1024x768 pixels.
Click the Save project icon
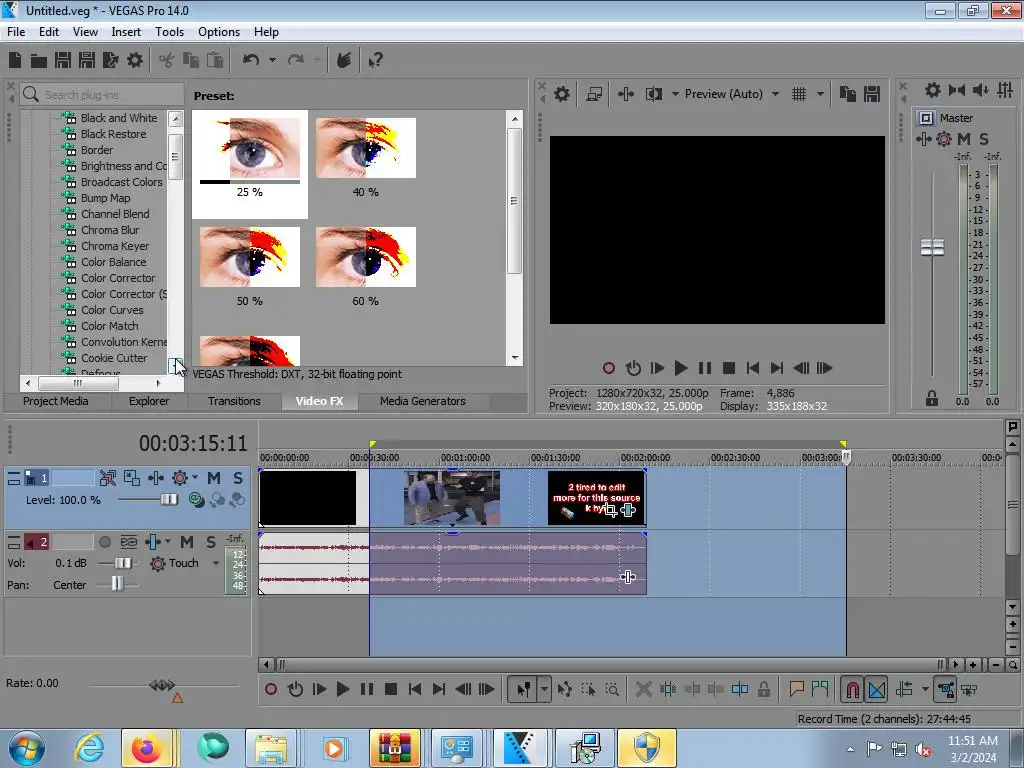coord(63,60)
